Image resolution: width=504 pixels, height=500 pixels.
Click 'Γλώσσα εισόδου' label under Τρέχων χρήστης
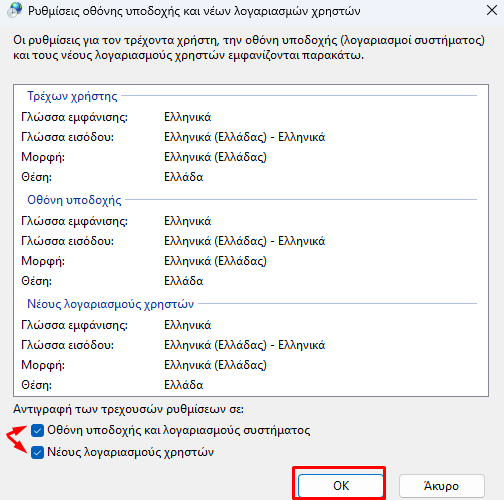(x=68, y=137)
